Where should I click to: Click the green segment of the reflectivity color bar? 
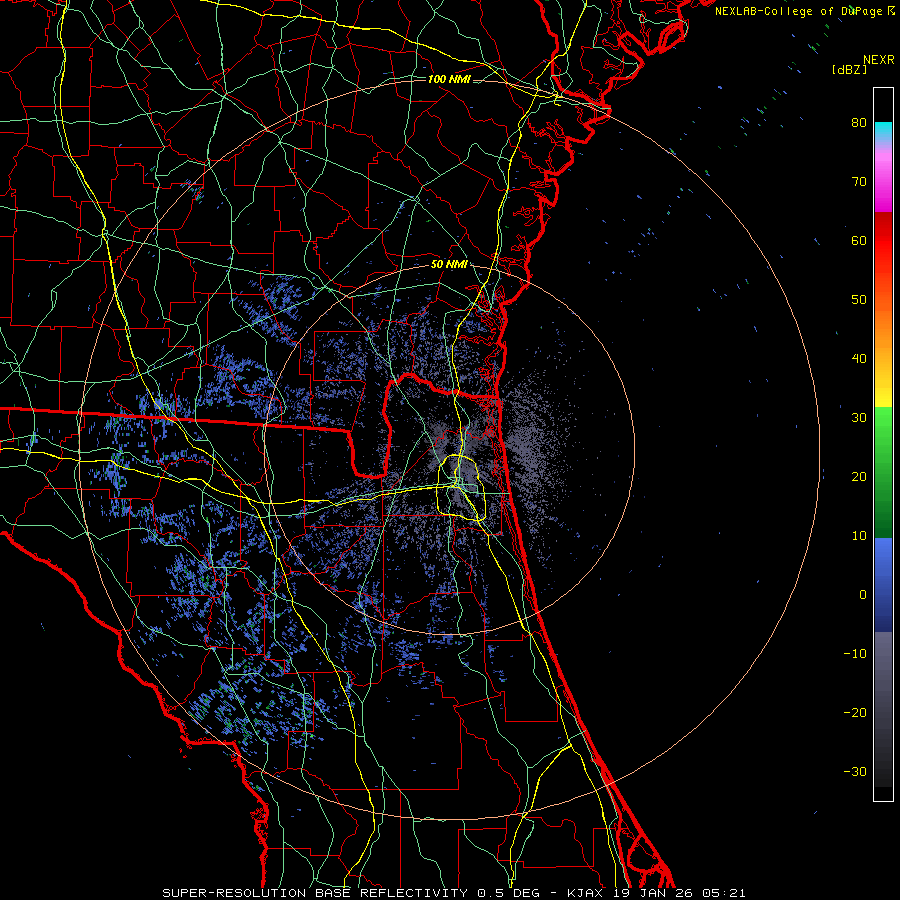tap(883, 472)
